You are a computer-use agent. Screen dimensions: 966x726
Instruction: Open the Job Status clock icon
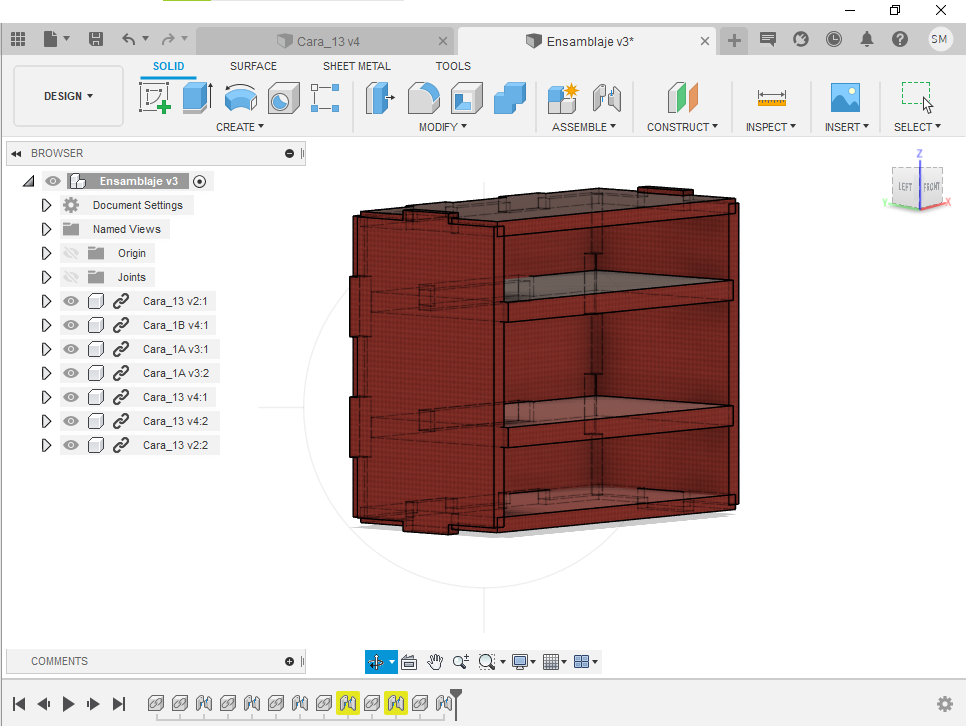tap(834, 39)
